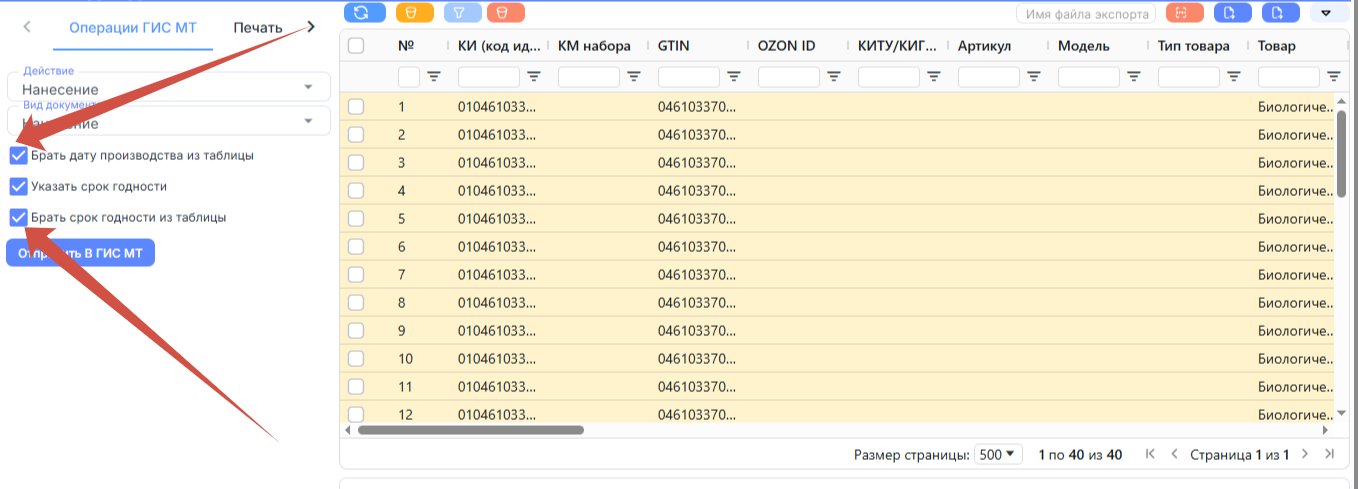Toggle the 'Указать срок годности' checkbox

pos(18,186)
